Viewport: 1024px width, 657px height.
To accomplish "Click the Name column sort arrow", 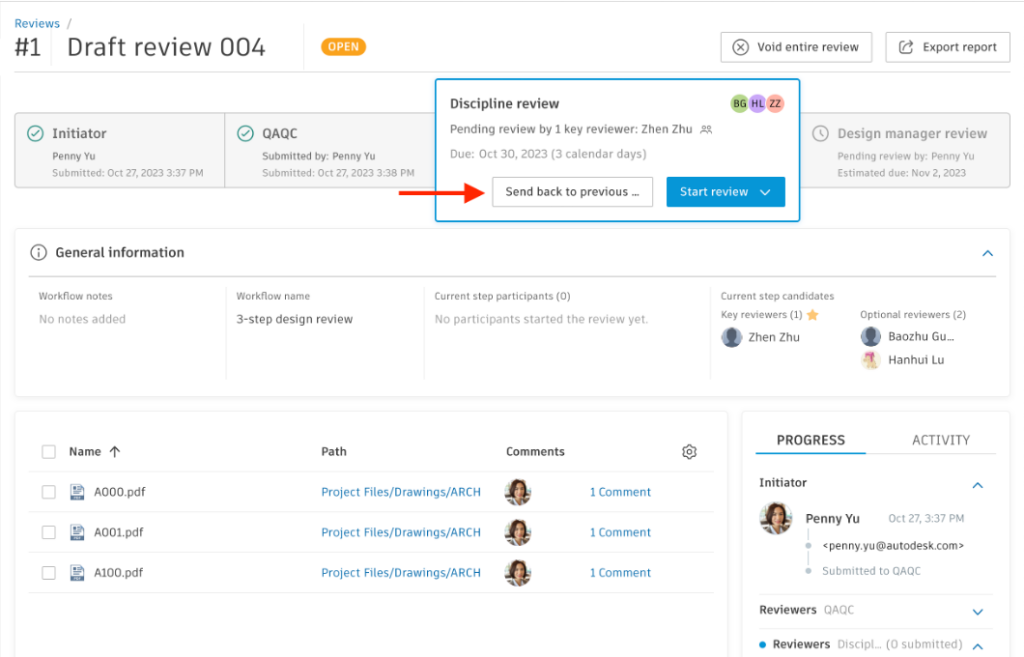I will pyautogui.click(x=115, y=452).
